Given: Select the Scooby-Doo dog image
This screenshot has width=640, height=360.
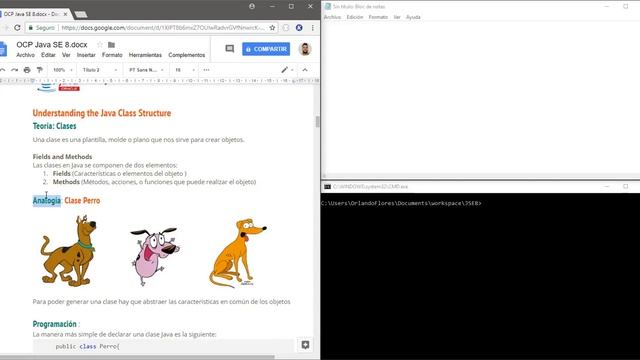Looking at the screenshot, I should click(69, 251).
